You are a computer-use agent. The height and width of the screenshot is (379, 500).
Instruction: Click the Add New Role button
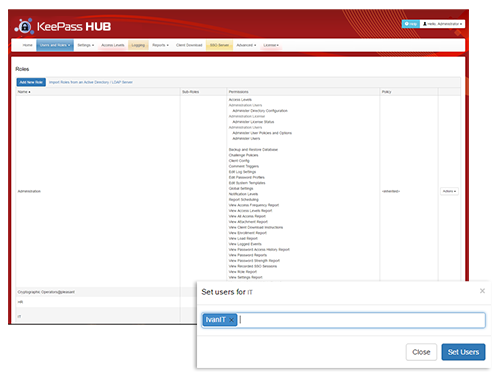point(31,82)
